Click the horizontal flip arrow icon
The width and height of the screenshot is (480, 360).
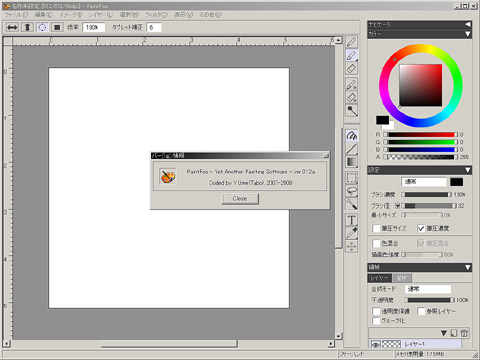tap(12, 27)
